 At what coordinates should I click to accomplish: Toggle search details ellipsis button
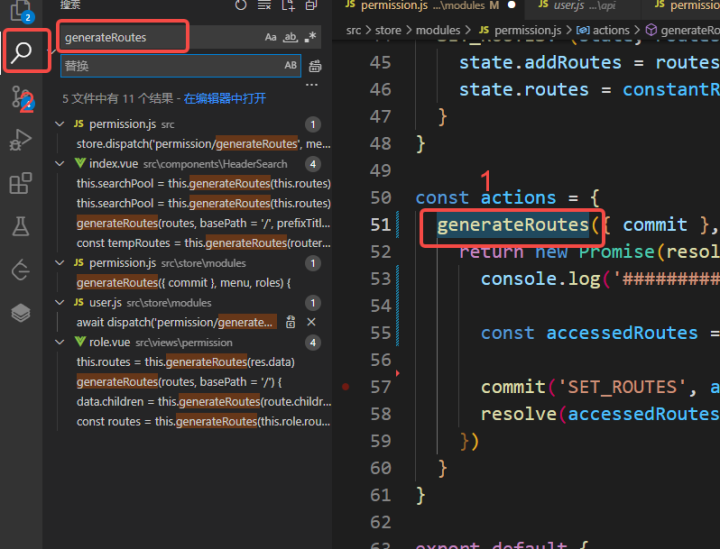pyautogui.click(x=312, y=85)
